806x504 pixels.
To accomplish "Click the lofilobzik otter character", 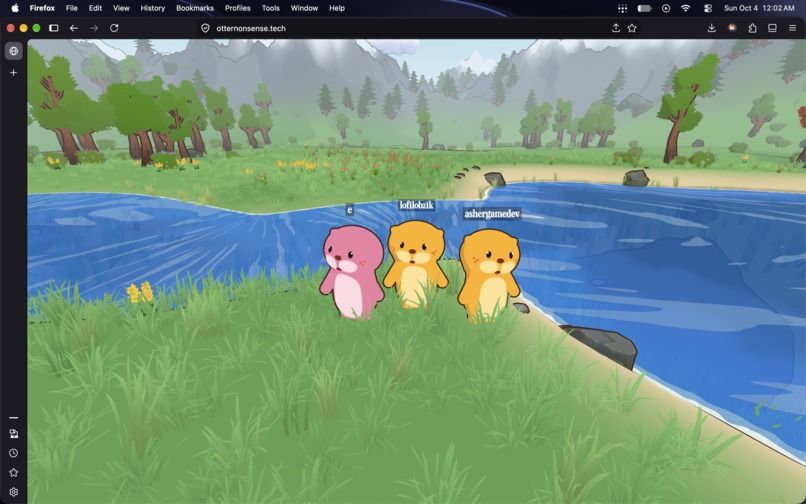I will pos(415,264).
